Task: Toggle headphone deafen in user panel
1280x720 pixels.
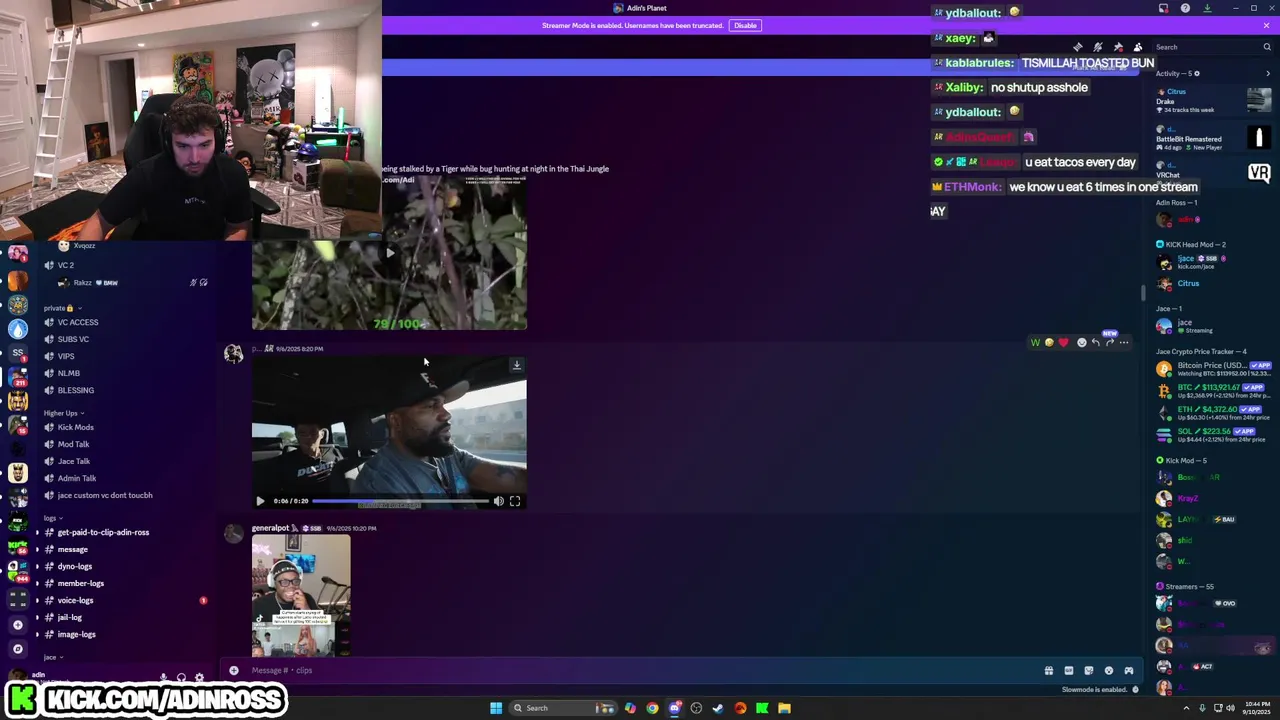Action: pos(181,677)
